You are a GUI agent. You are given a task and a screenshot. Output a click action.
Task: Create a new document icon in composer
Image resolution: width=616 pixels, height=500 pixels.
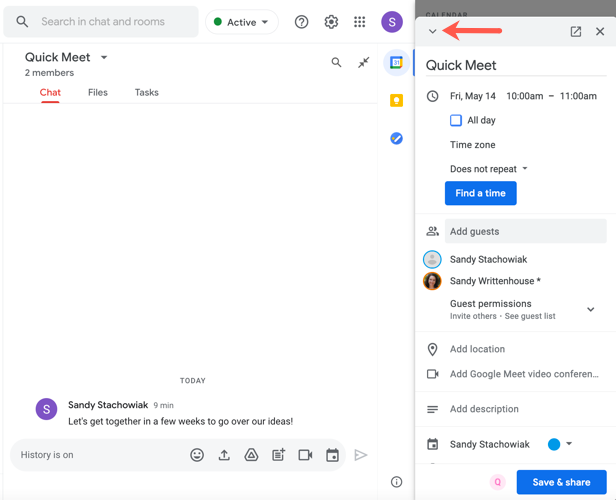point(279,455)
